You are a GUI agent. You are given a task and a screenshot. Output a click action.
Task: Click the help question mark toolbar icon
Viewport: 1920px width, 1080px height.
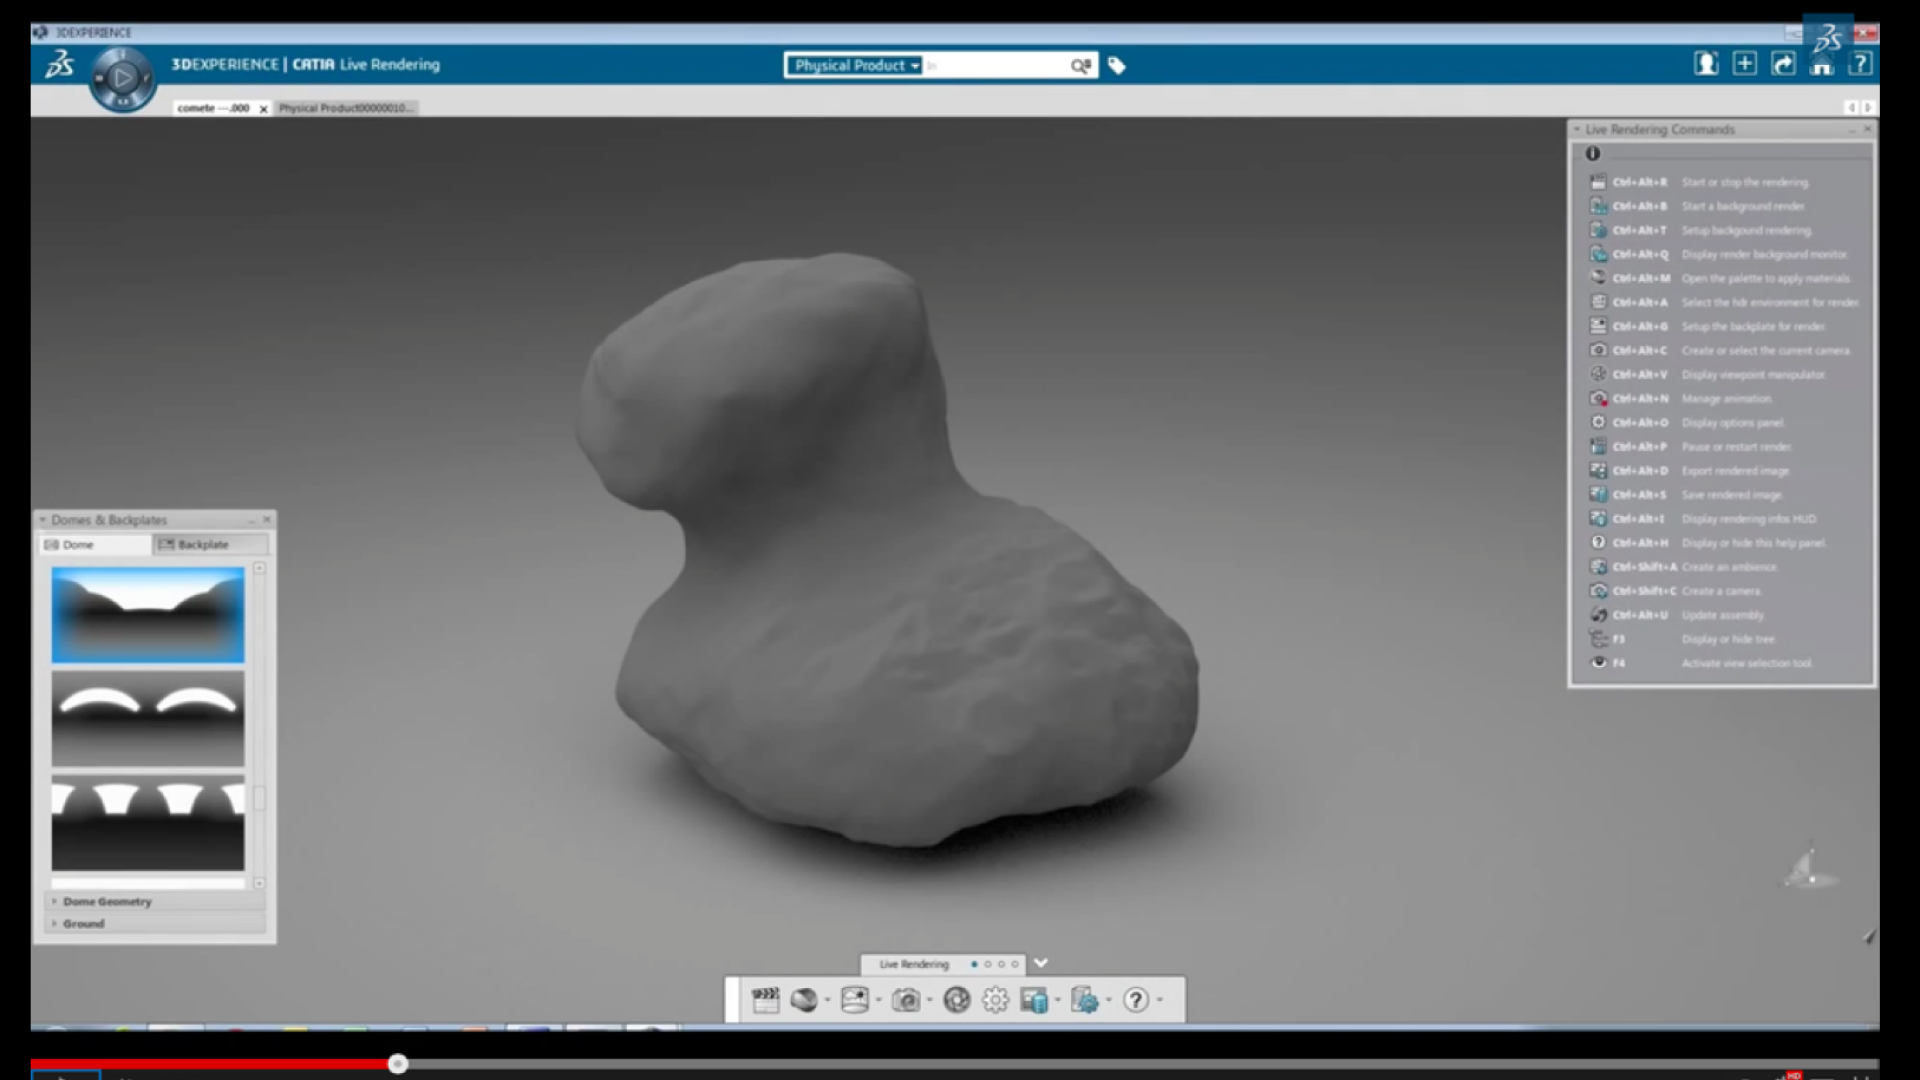tap(1136, 1000)
